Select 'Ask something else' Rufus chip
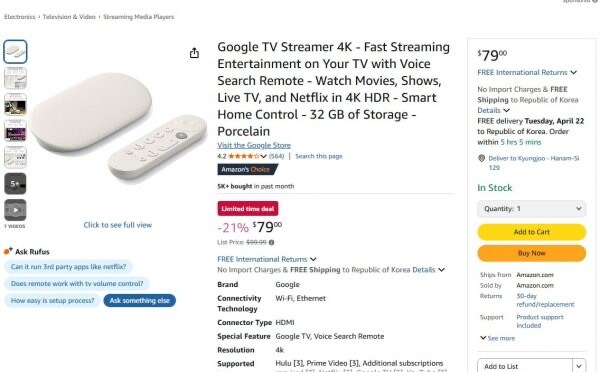Viewport: 600px width, 372px height. click(140, 300)
